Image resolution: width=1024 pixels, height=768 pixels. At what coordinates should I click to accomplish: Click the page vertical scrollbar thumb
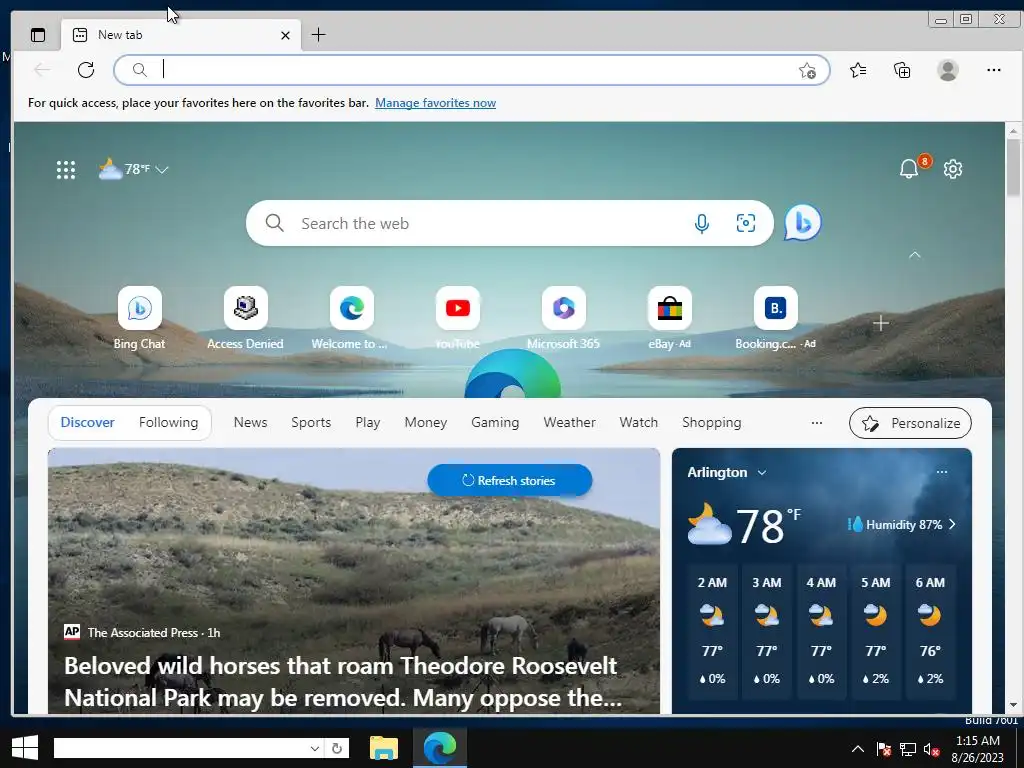[x=1013, y=167]
